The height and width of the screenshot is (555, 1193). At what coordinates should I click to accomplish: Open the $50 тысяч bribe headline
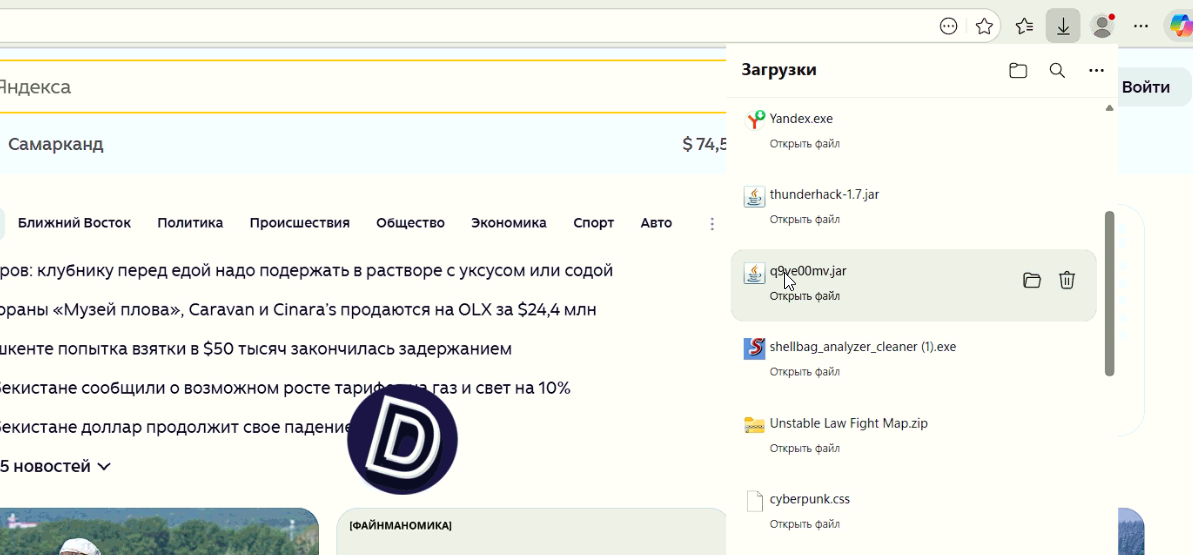coord(256,349)
